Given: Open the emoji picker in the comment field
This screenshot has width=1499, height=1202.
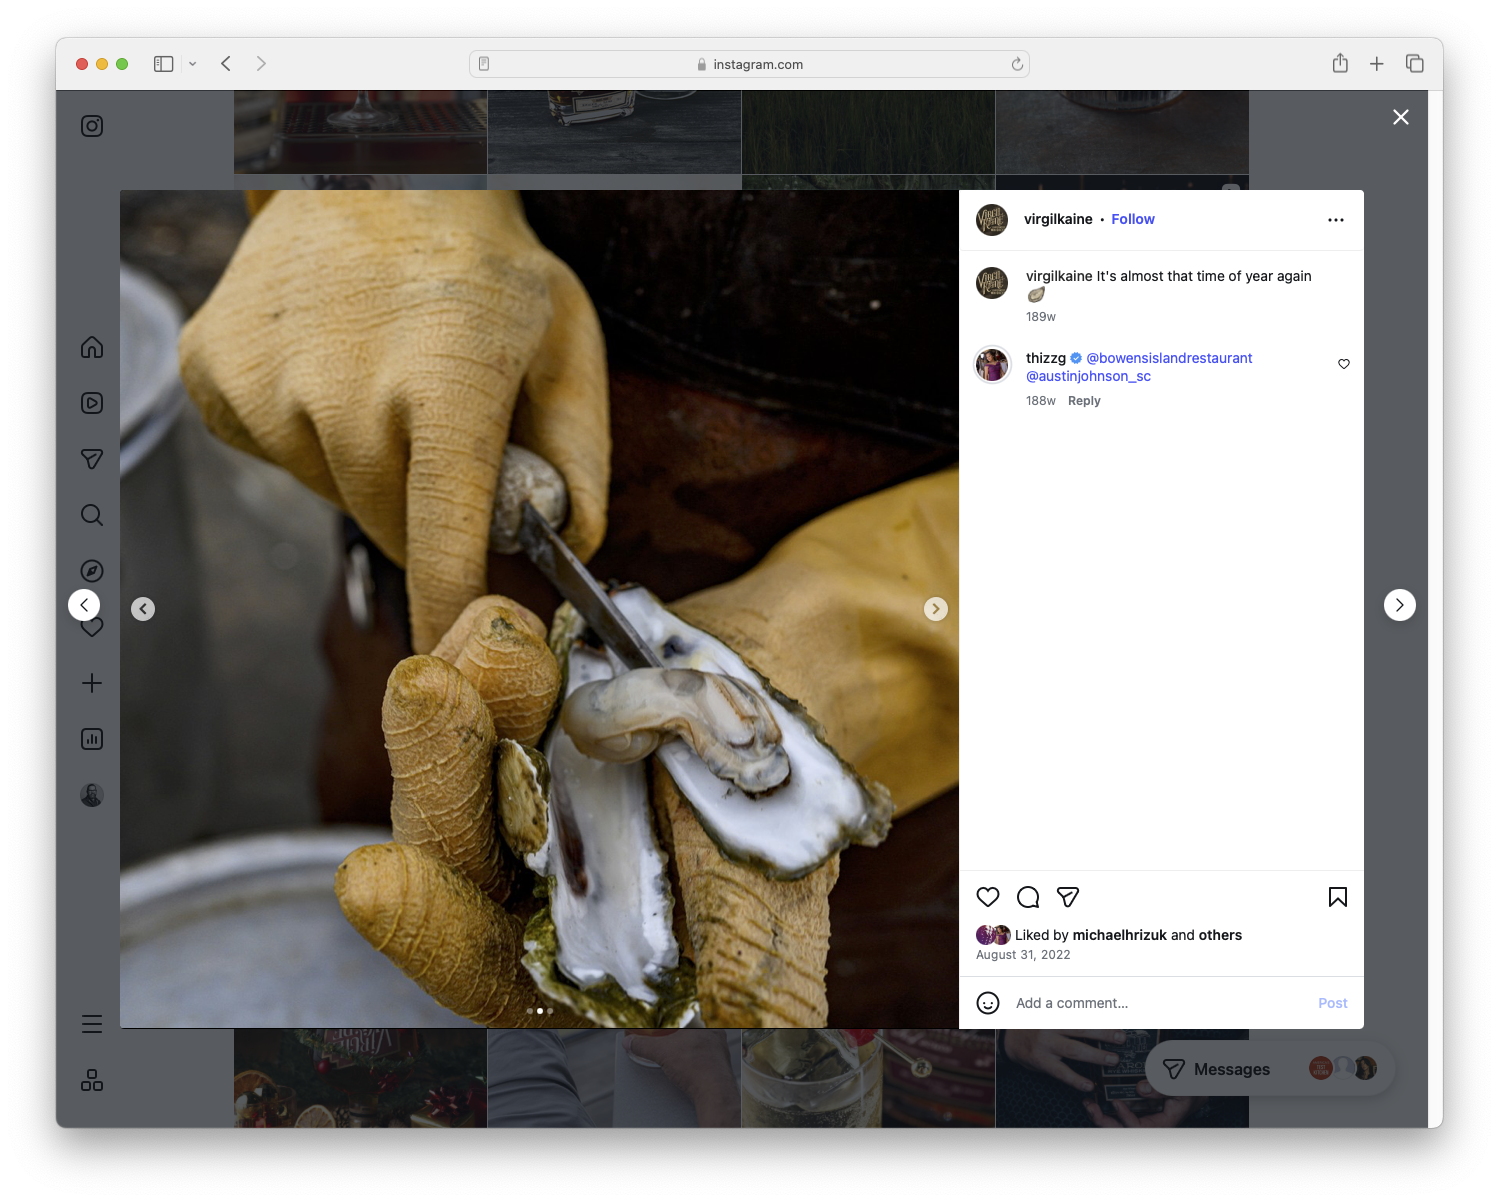Looking at the screenshot, I should [988, 1002].
